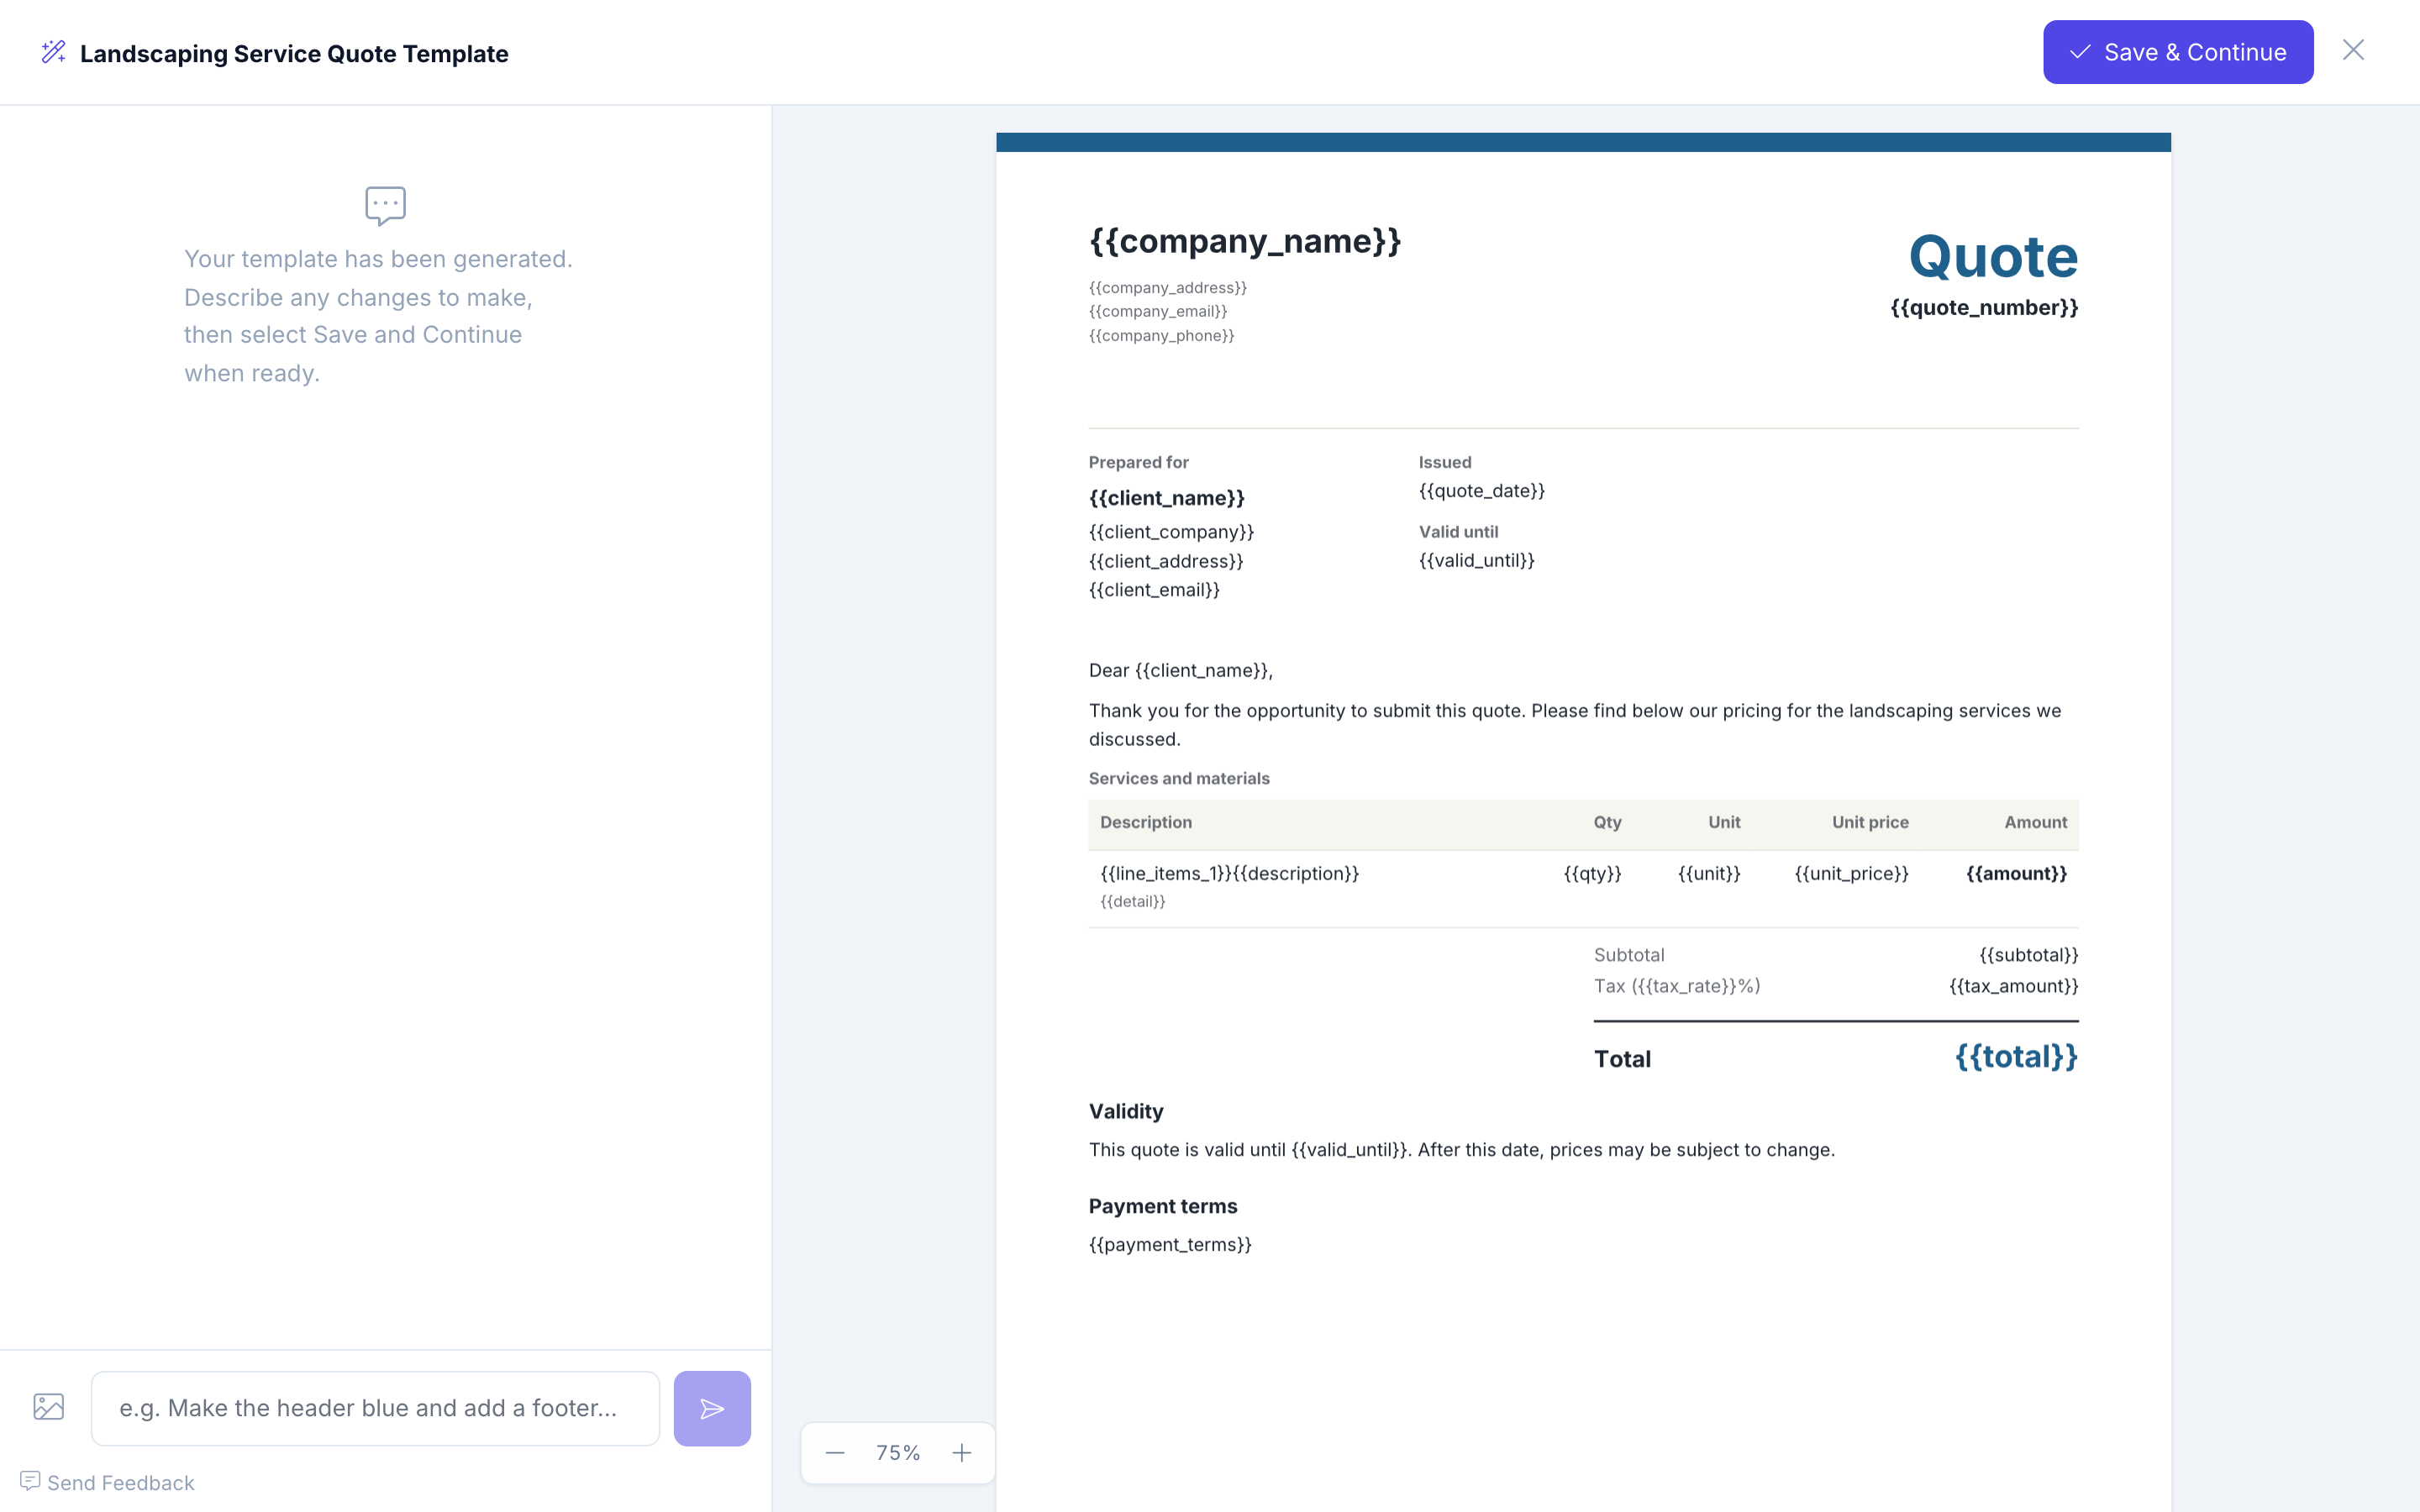Click the {{quote_number}} placeholder
Screen dimensions: 2420x1512
(1984, 308)
